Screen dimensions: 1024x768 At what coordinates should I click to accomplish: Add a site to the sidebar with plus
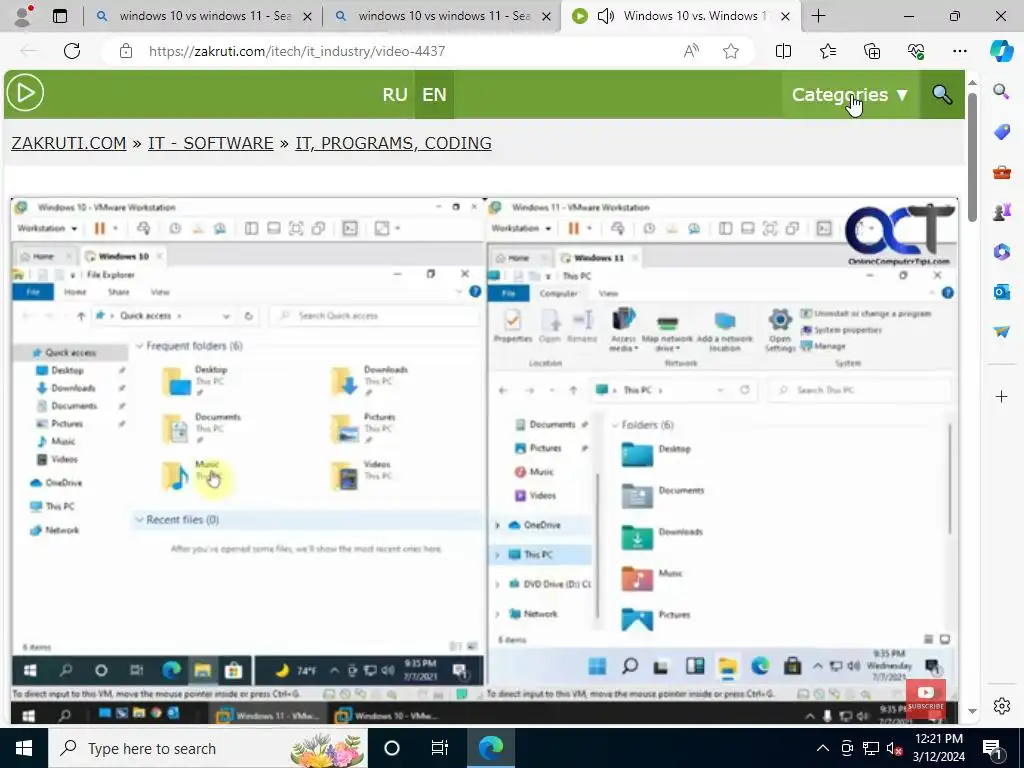(x=1001, y=396)
